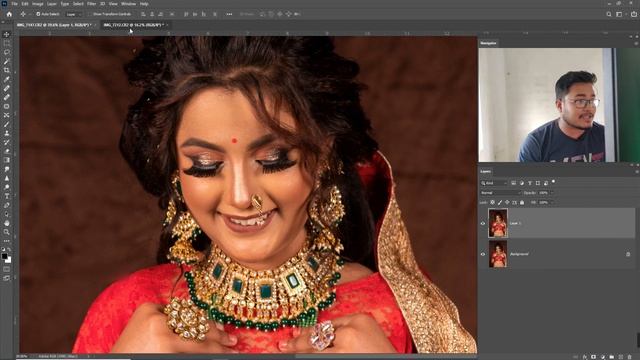This screenshot has height=360, width=640.
Task: Filter for adjustment layers
Action: pyautogui.click(x=522, y=183)
